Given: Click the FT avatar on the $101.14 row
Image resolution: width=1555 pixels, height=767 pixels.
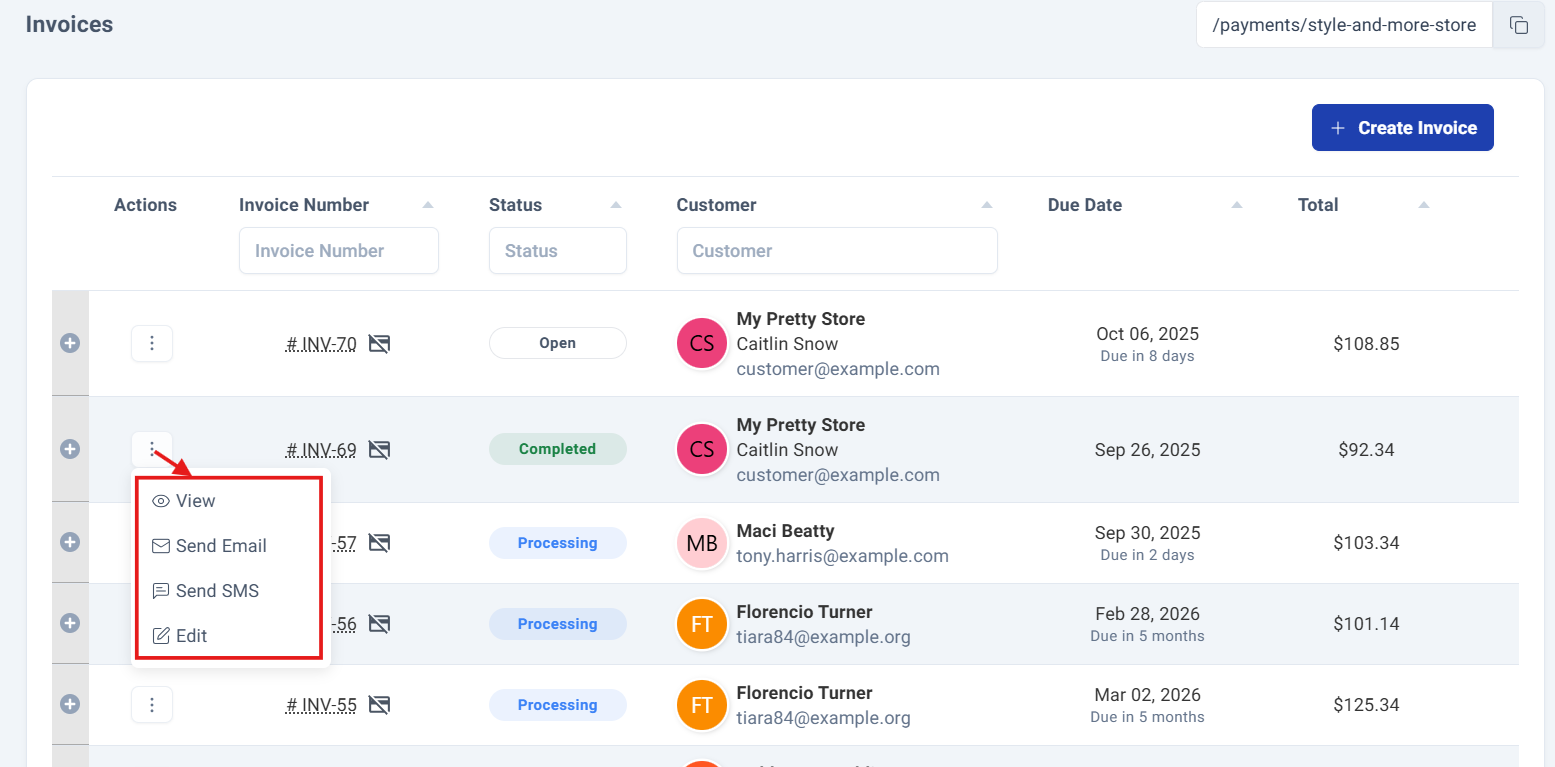Looking at the screenshot, I should point(702,624).
